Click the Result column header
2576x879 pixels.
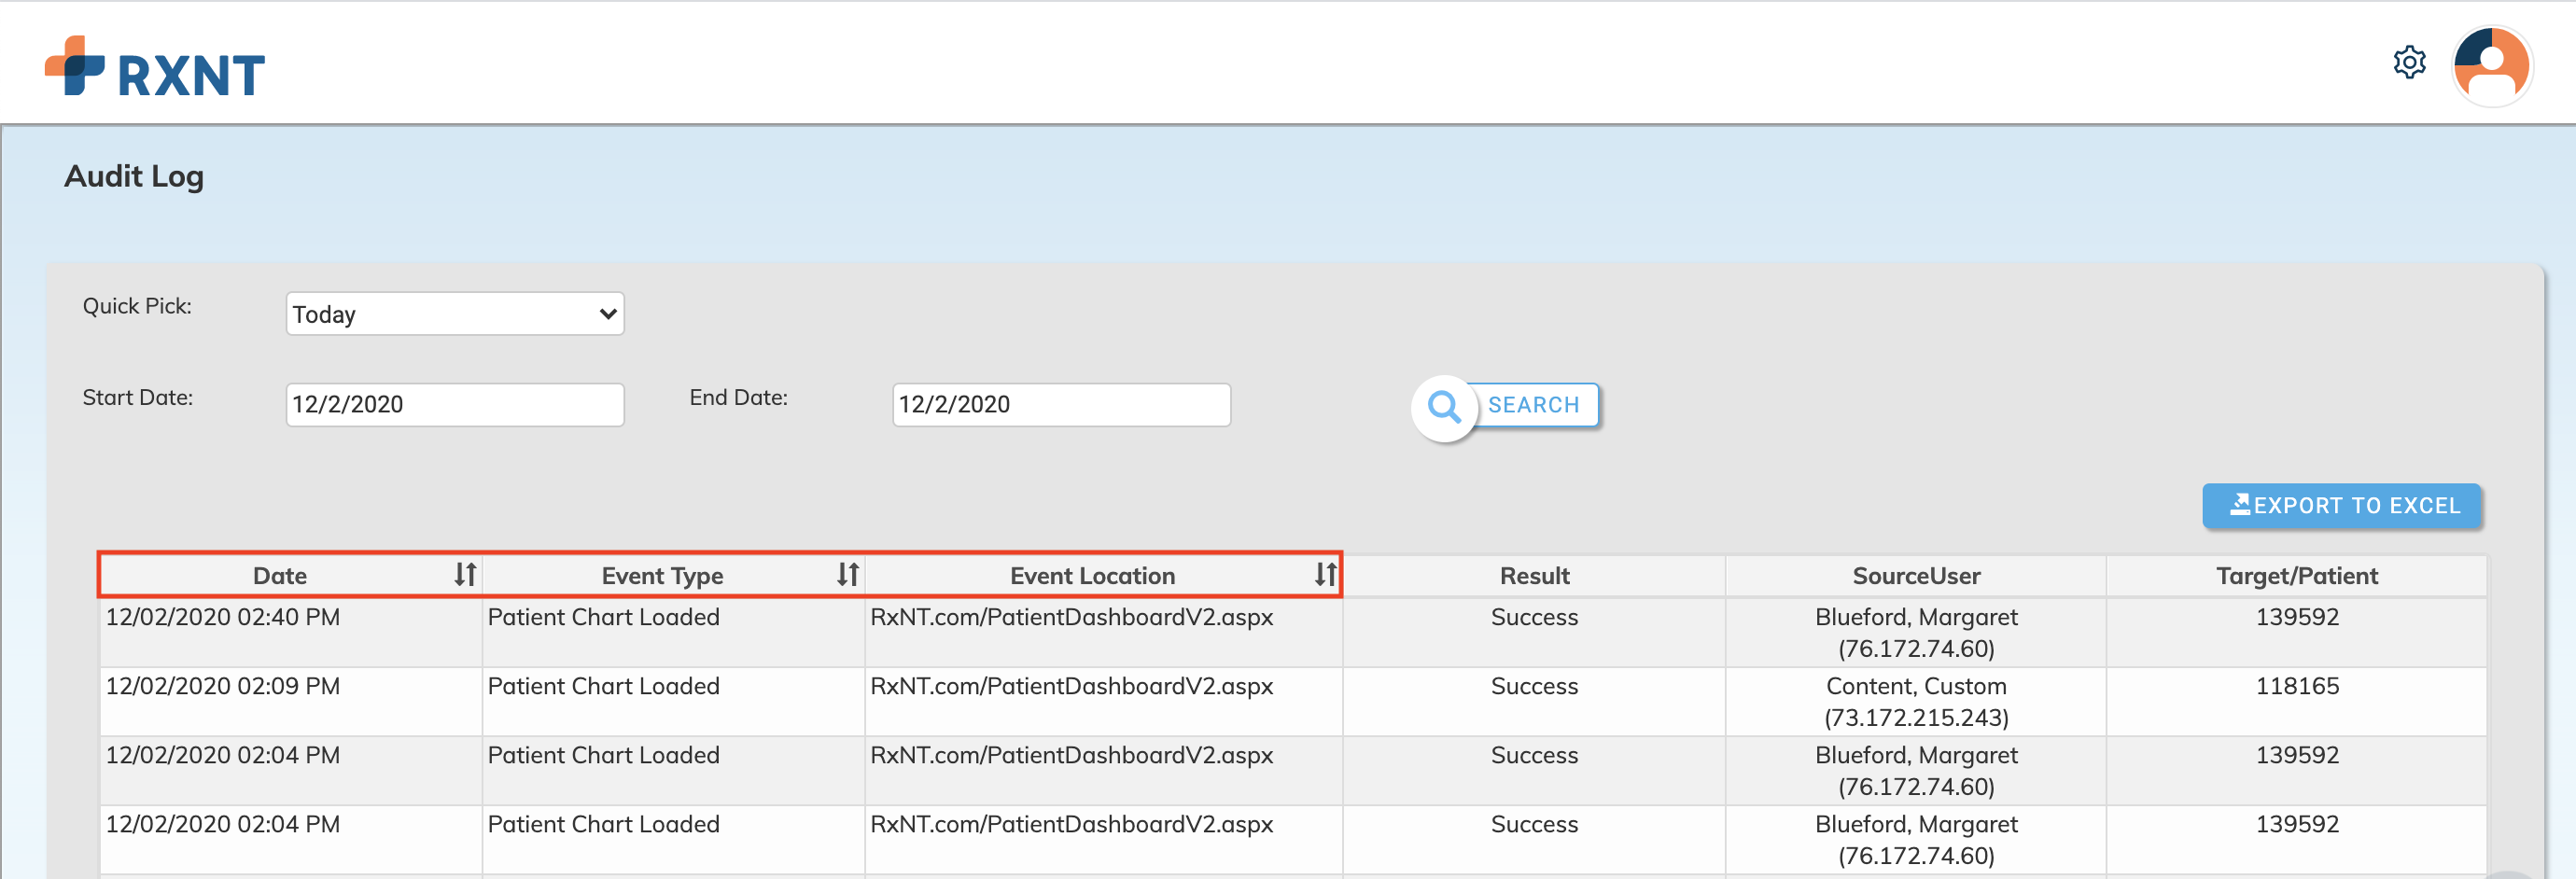tap(1534, 576)
